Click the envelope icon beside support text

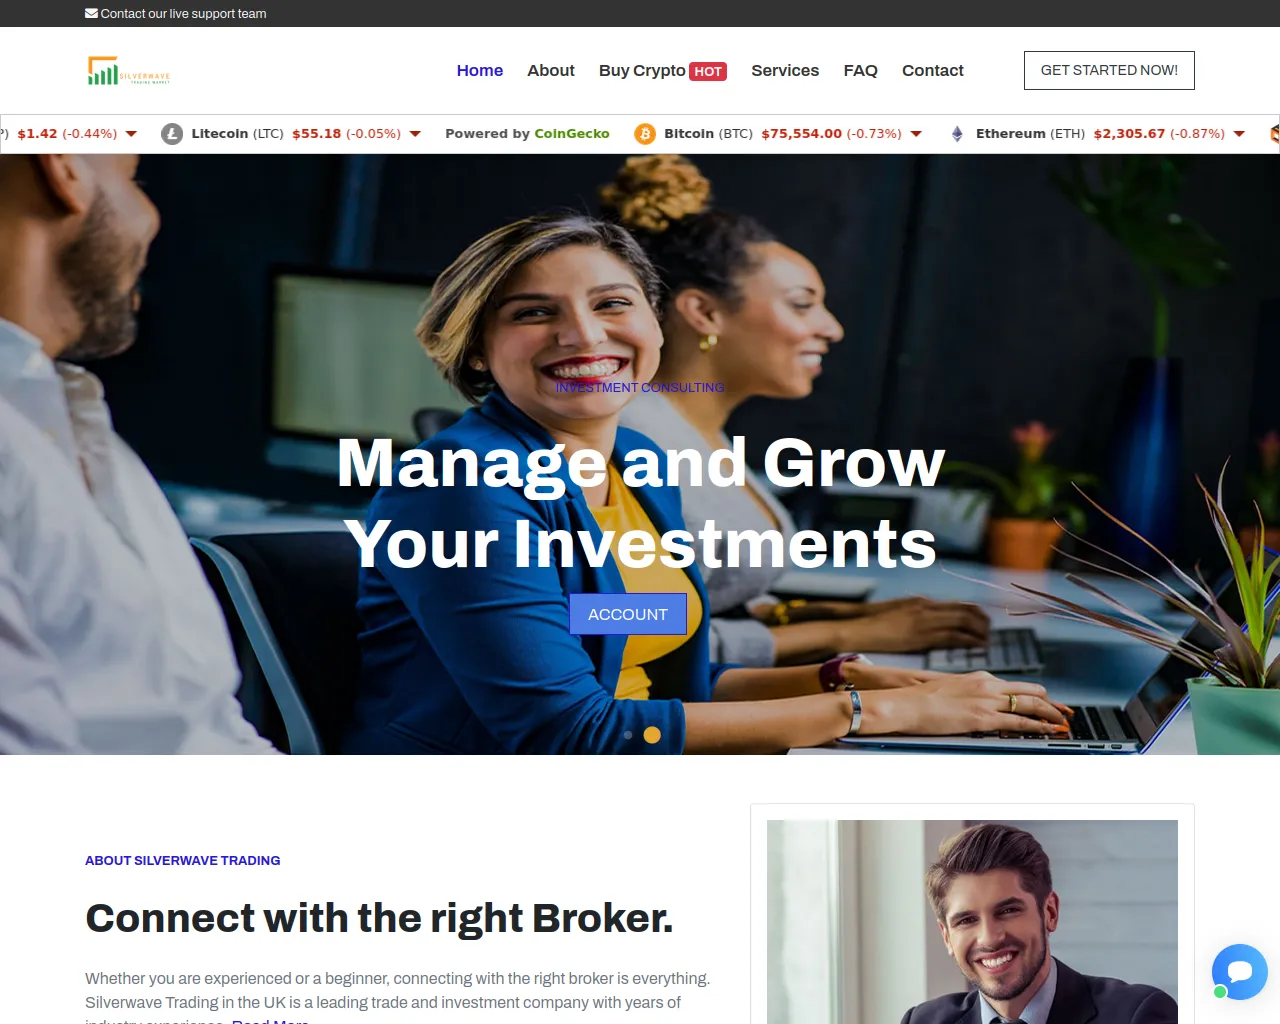point(91,14)
